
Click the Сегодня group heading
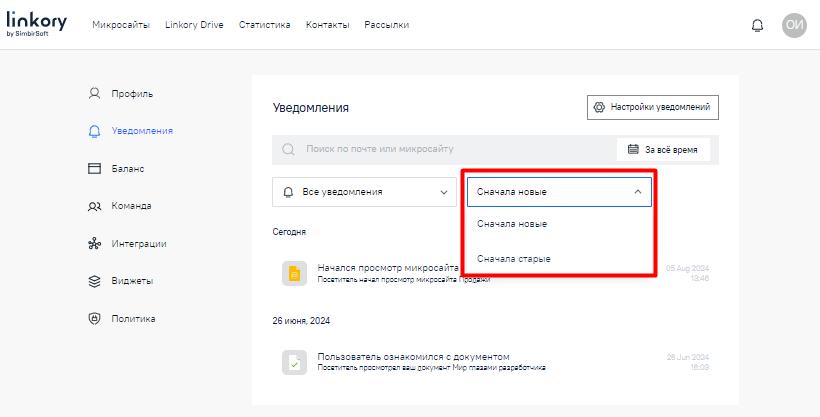(289, 232)
